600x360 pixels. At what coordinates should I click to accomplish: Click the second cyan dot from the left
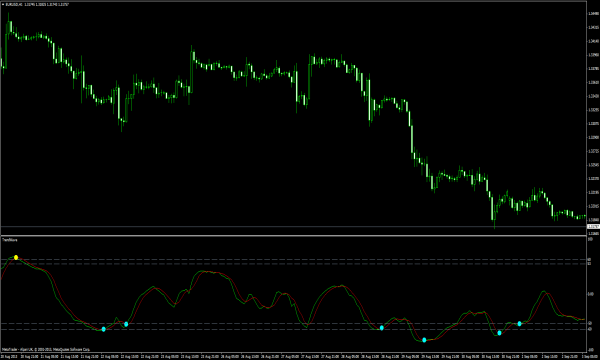(126, 324)
